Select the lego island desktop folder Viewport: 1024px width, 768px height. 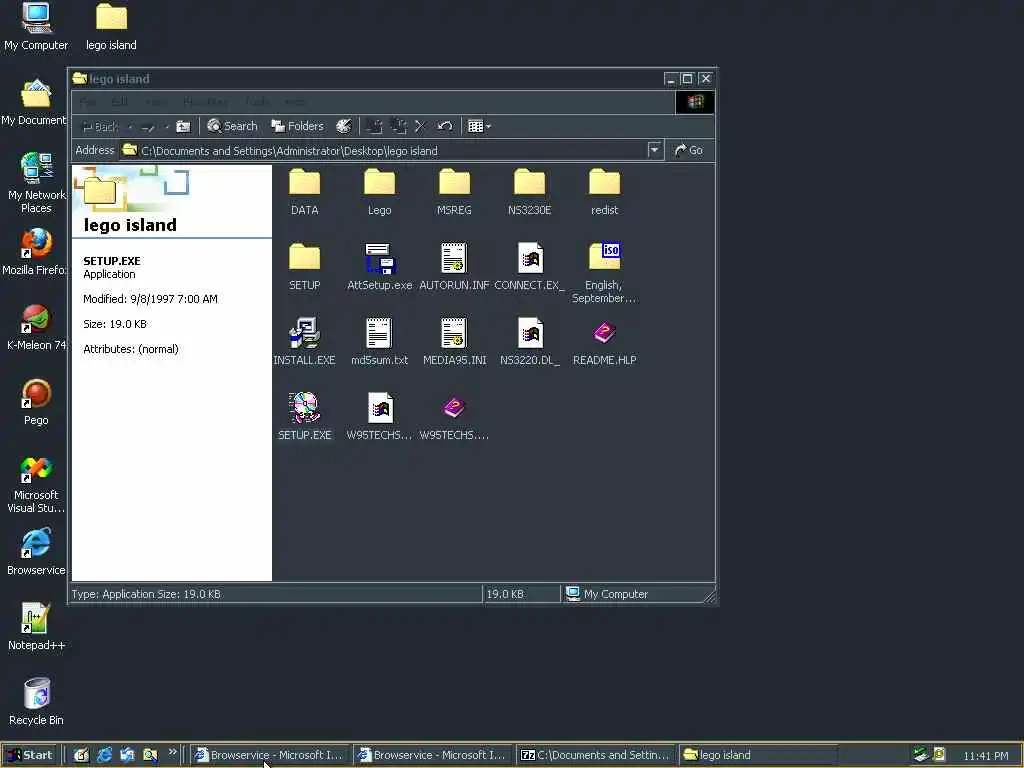tap(111, 27)
